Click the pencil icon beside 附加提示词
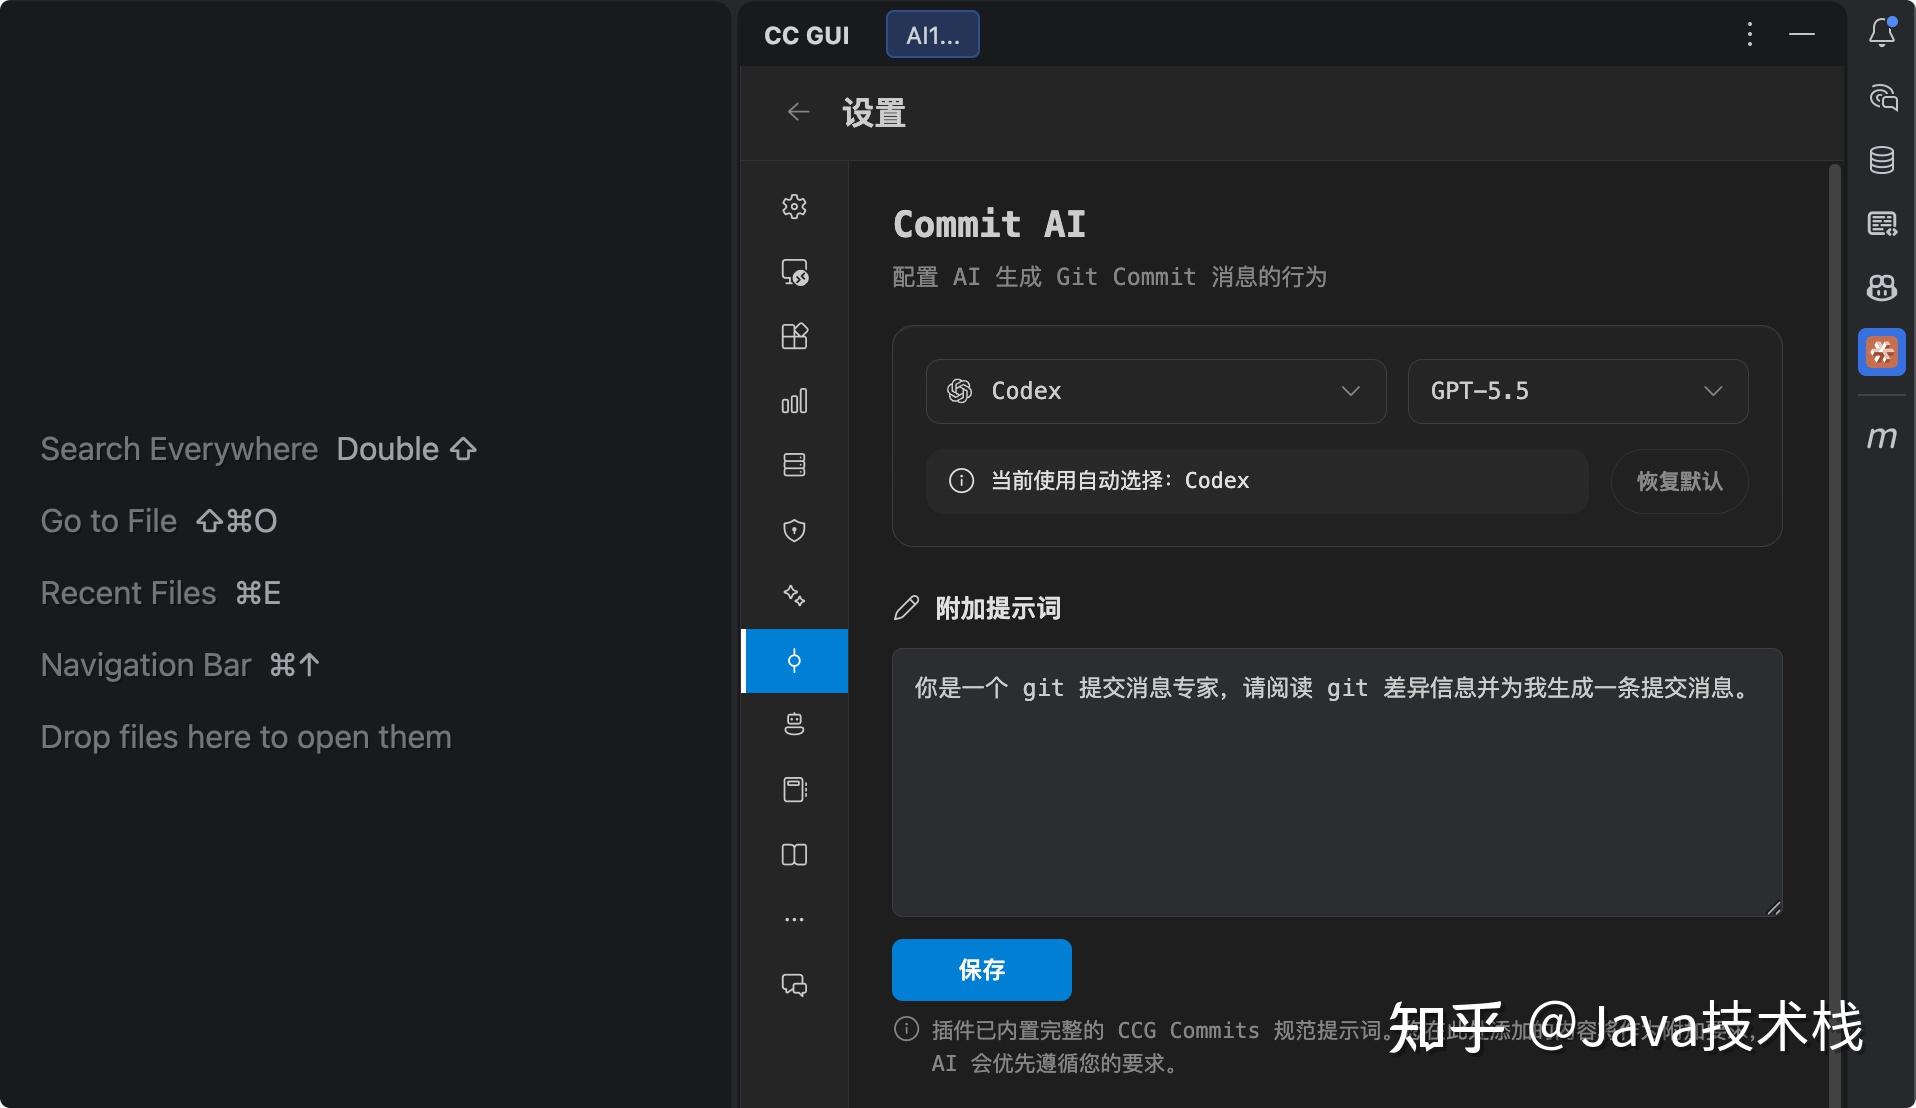Viewport: 1916px width, 1108px height. point(906,608)
